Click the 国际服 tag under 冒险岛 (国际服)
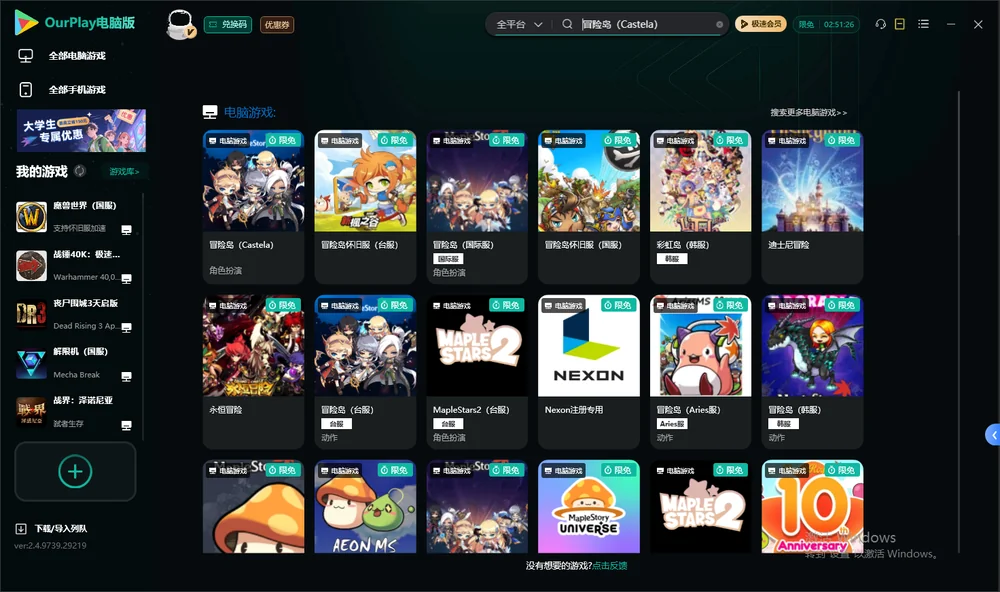 [x=448, y=259]
